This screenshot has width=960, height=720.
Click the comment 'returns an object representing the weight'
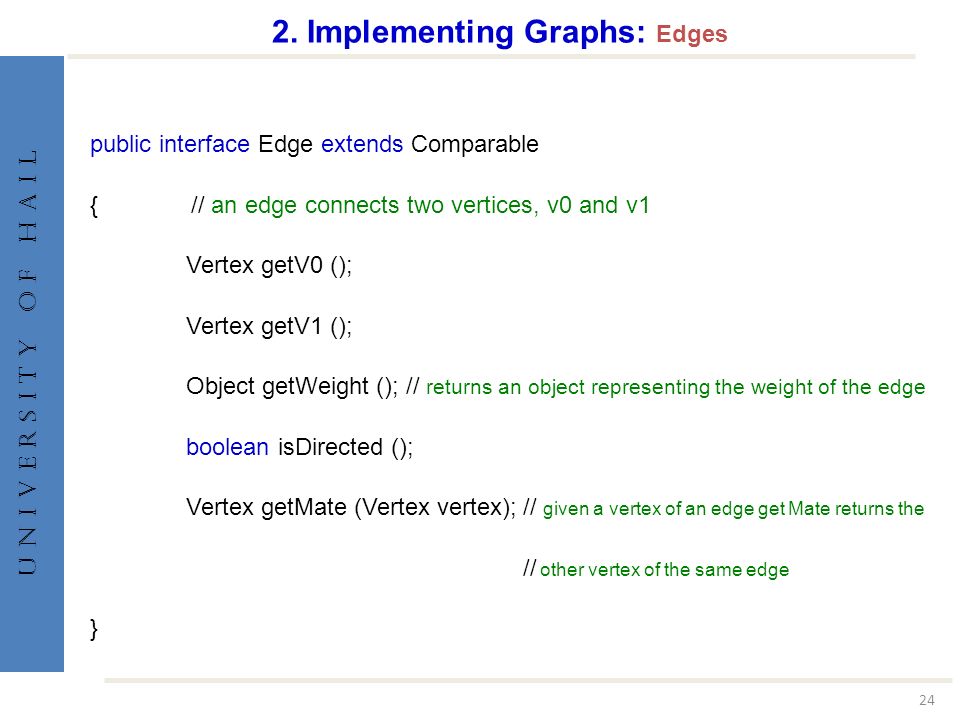666,387
